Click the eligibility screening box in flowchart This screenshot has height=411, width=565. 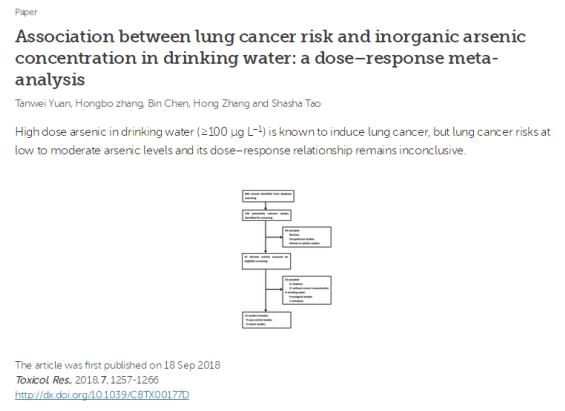tap(266, 261)
